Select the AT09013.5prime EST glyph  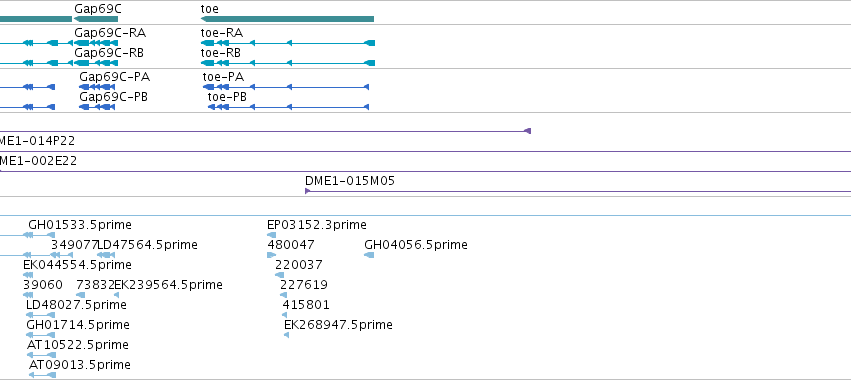[42, 375]
